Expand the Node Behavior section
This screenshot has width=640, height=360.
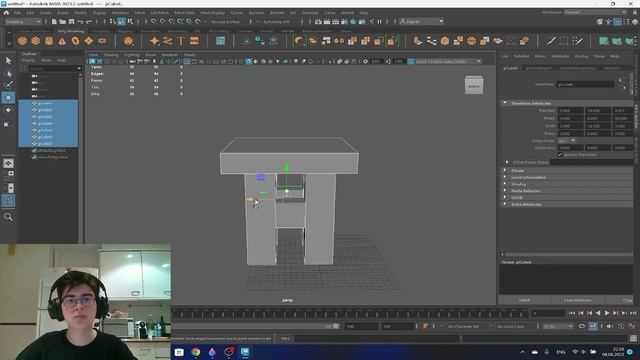[x=505, y=191]
